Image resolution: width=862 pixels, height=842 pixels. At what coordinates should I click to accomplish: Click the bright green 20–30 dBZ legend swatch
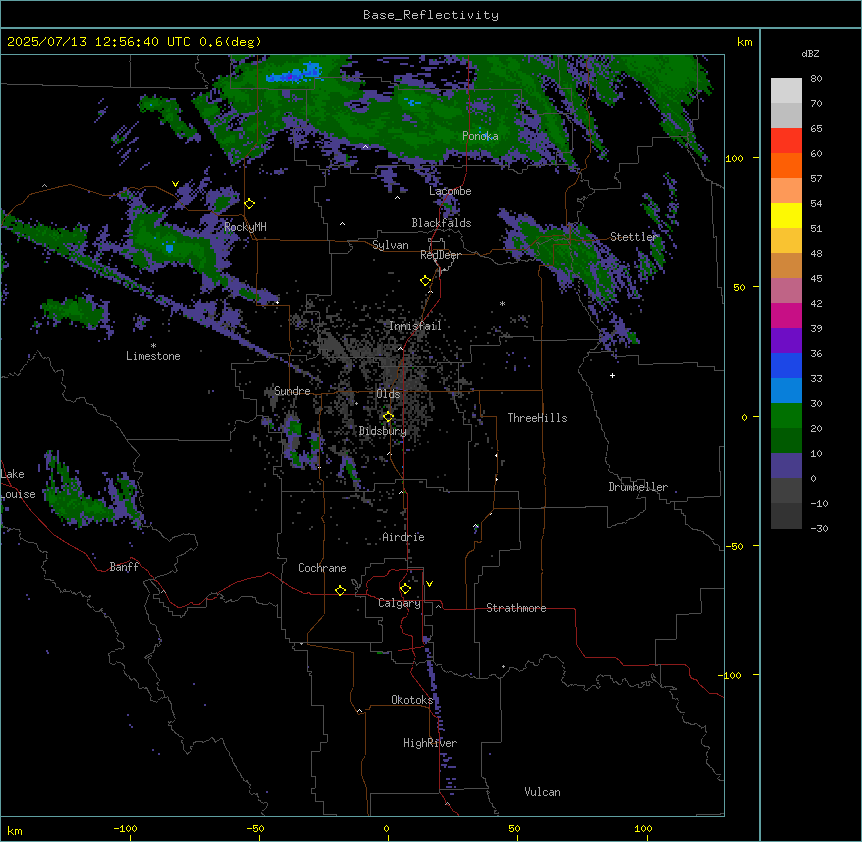click(x=786, y=416)
